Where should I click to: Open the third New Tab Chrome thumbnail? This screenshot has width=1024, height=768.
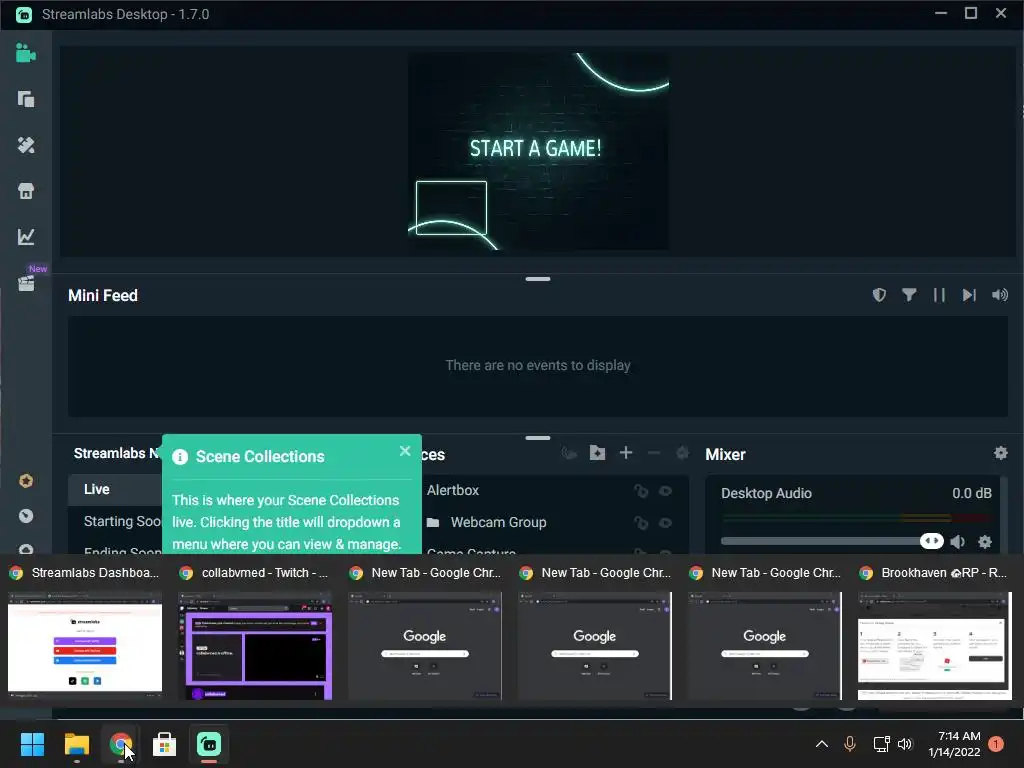click(x=765, y=632)
